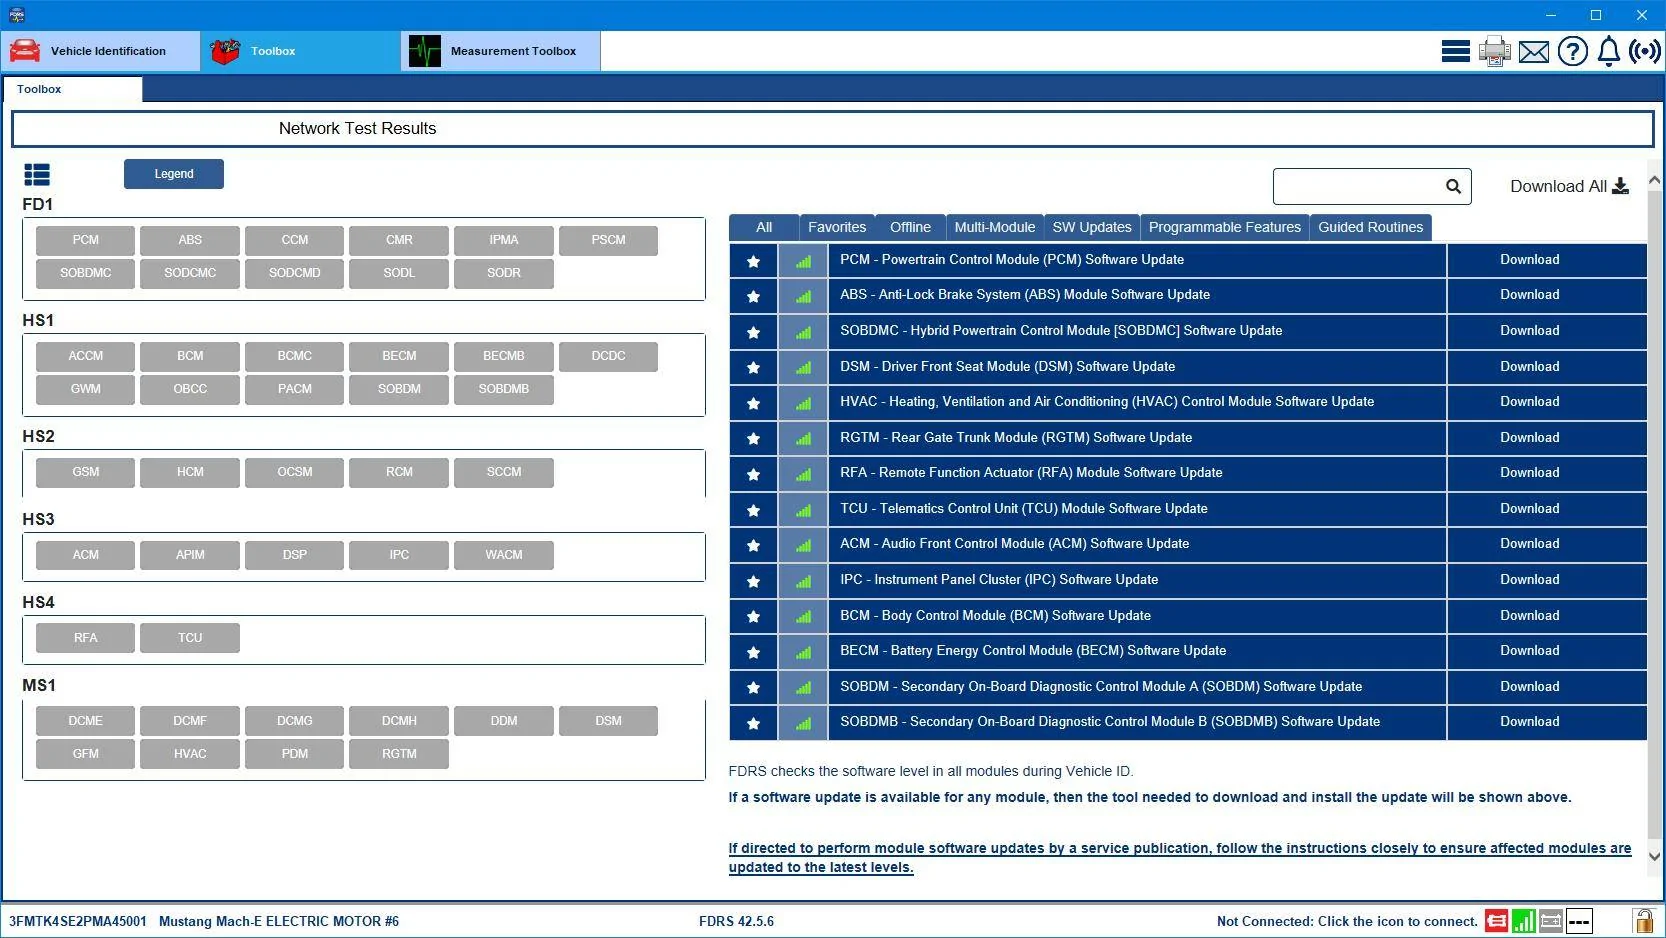Click the green signal strength status icon
Viewport: 1666px width, 938px height.
coord(1524,921)
